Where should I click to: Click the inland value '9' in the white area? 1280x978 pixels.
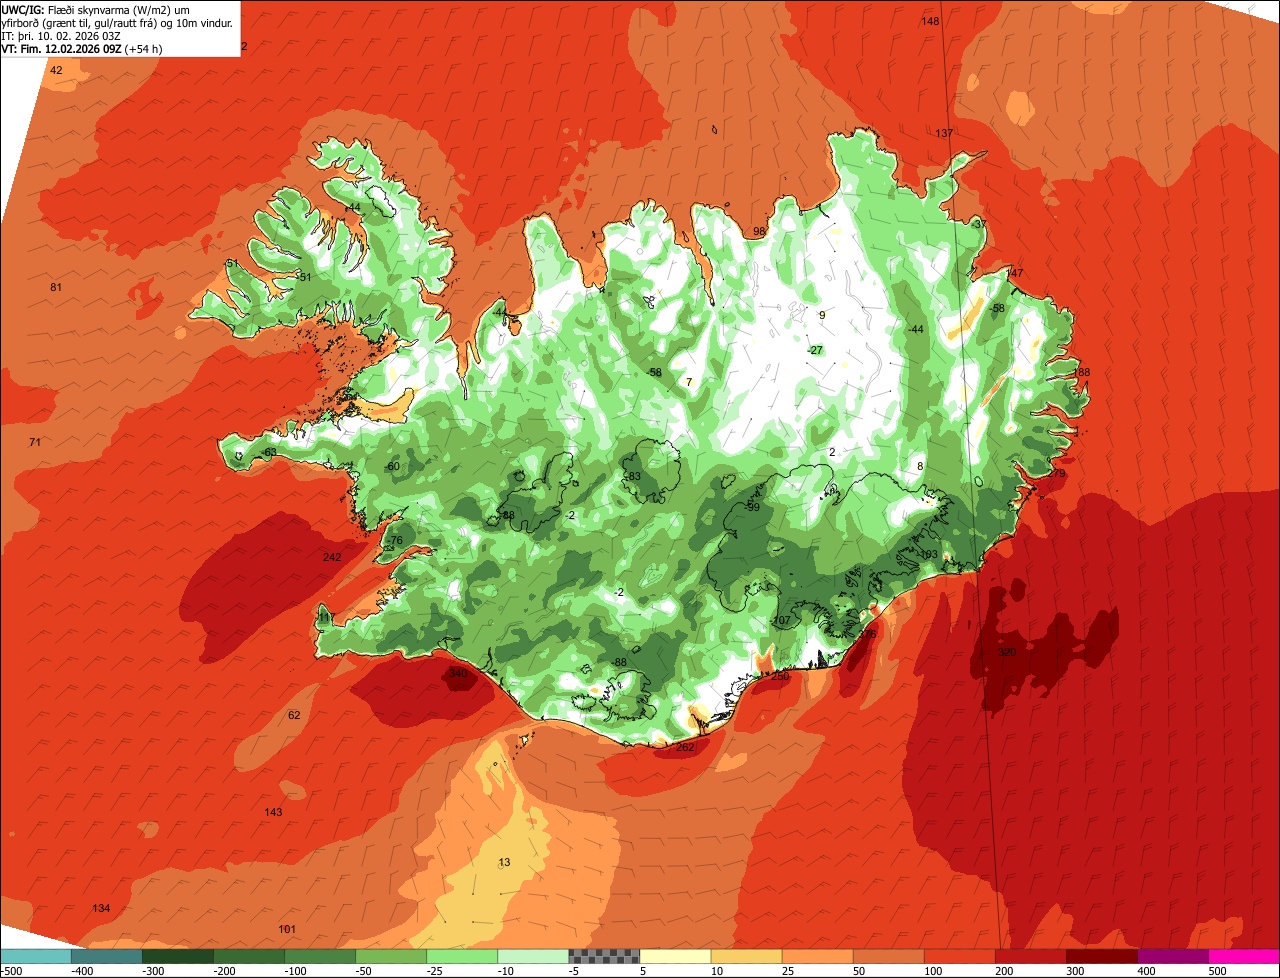tap(822, 315)
